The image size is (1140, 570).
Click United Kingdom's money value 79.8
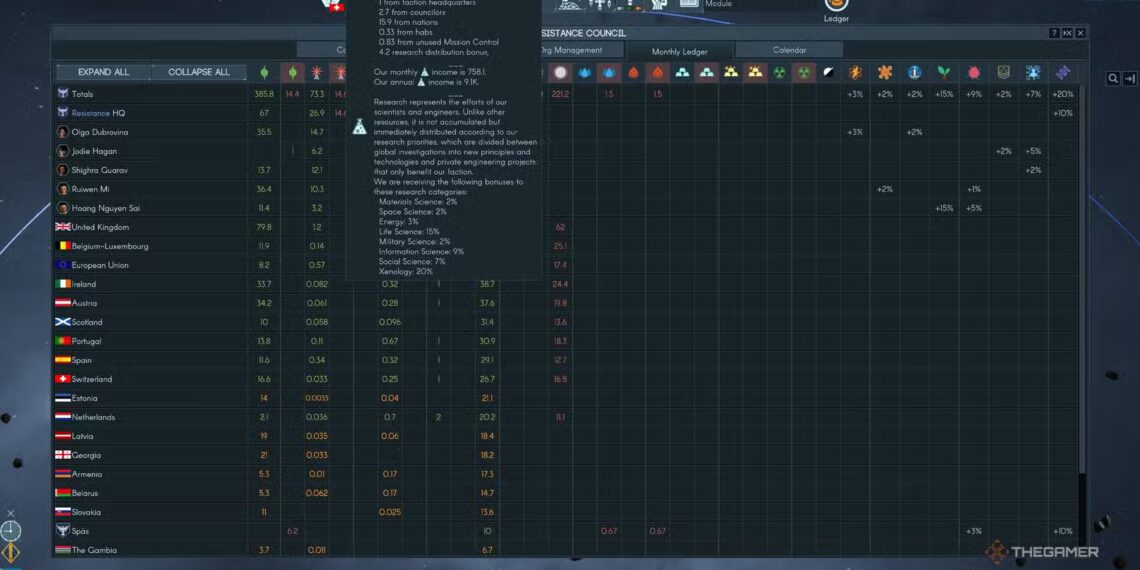pyautogui.click(x=264, y=227)
